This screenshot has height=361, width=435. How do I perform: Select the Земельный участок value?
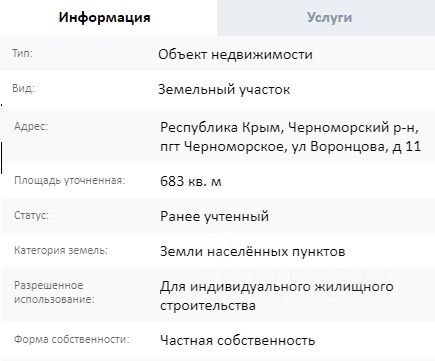224,89
